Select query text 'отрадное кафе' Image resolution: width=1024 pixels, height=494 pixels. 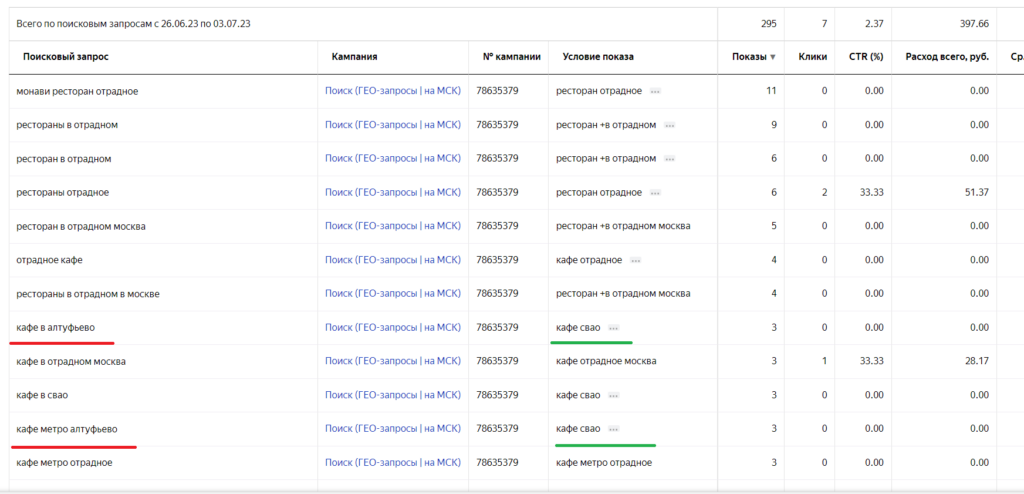(x=50, y=260)
